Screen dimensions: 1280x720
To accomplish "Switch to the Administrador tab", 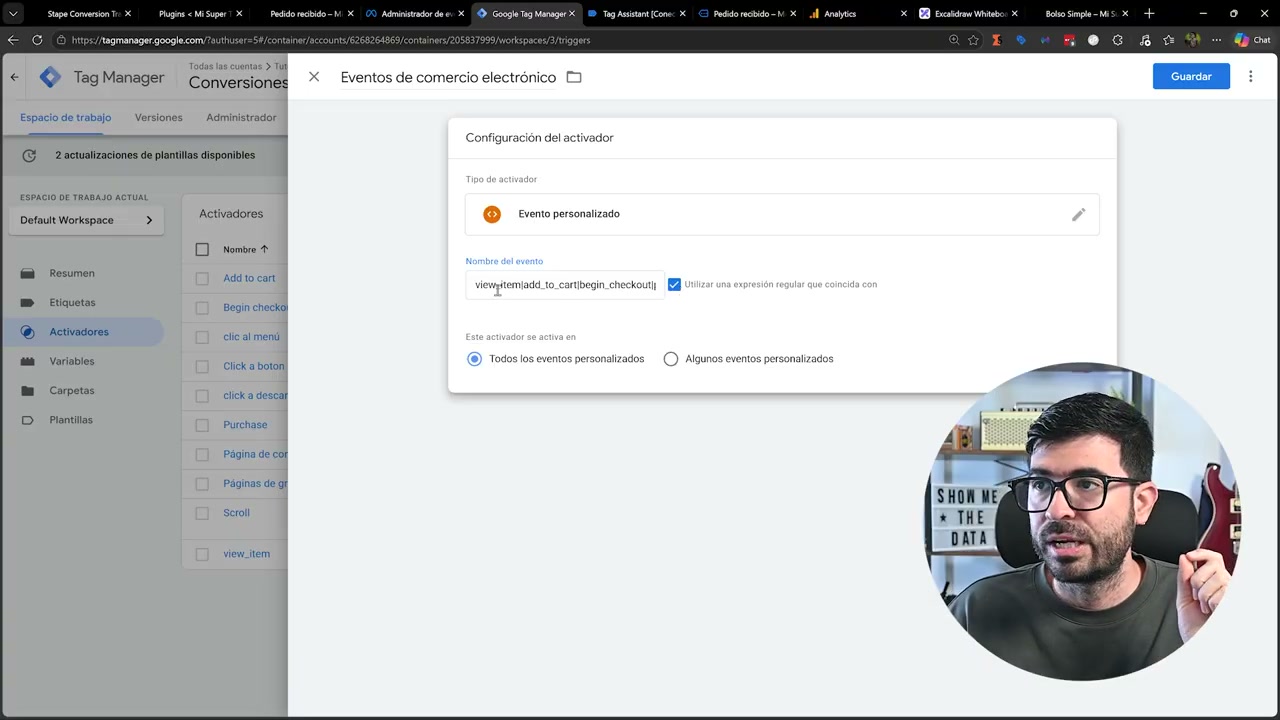I will click(241, 117).
